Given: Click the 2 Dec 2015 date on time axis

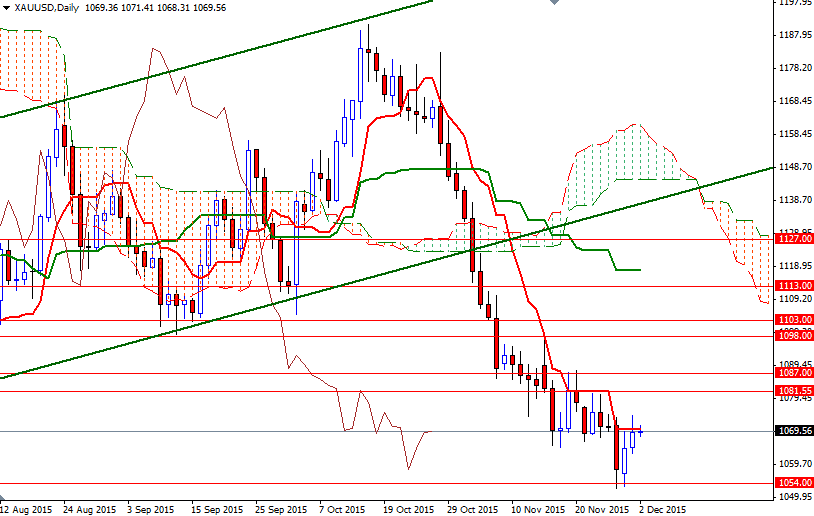Looking at the screenshot, I should point(662,509).
